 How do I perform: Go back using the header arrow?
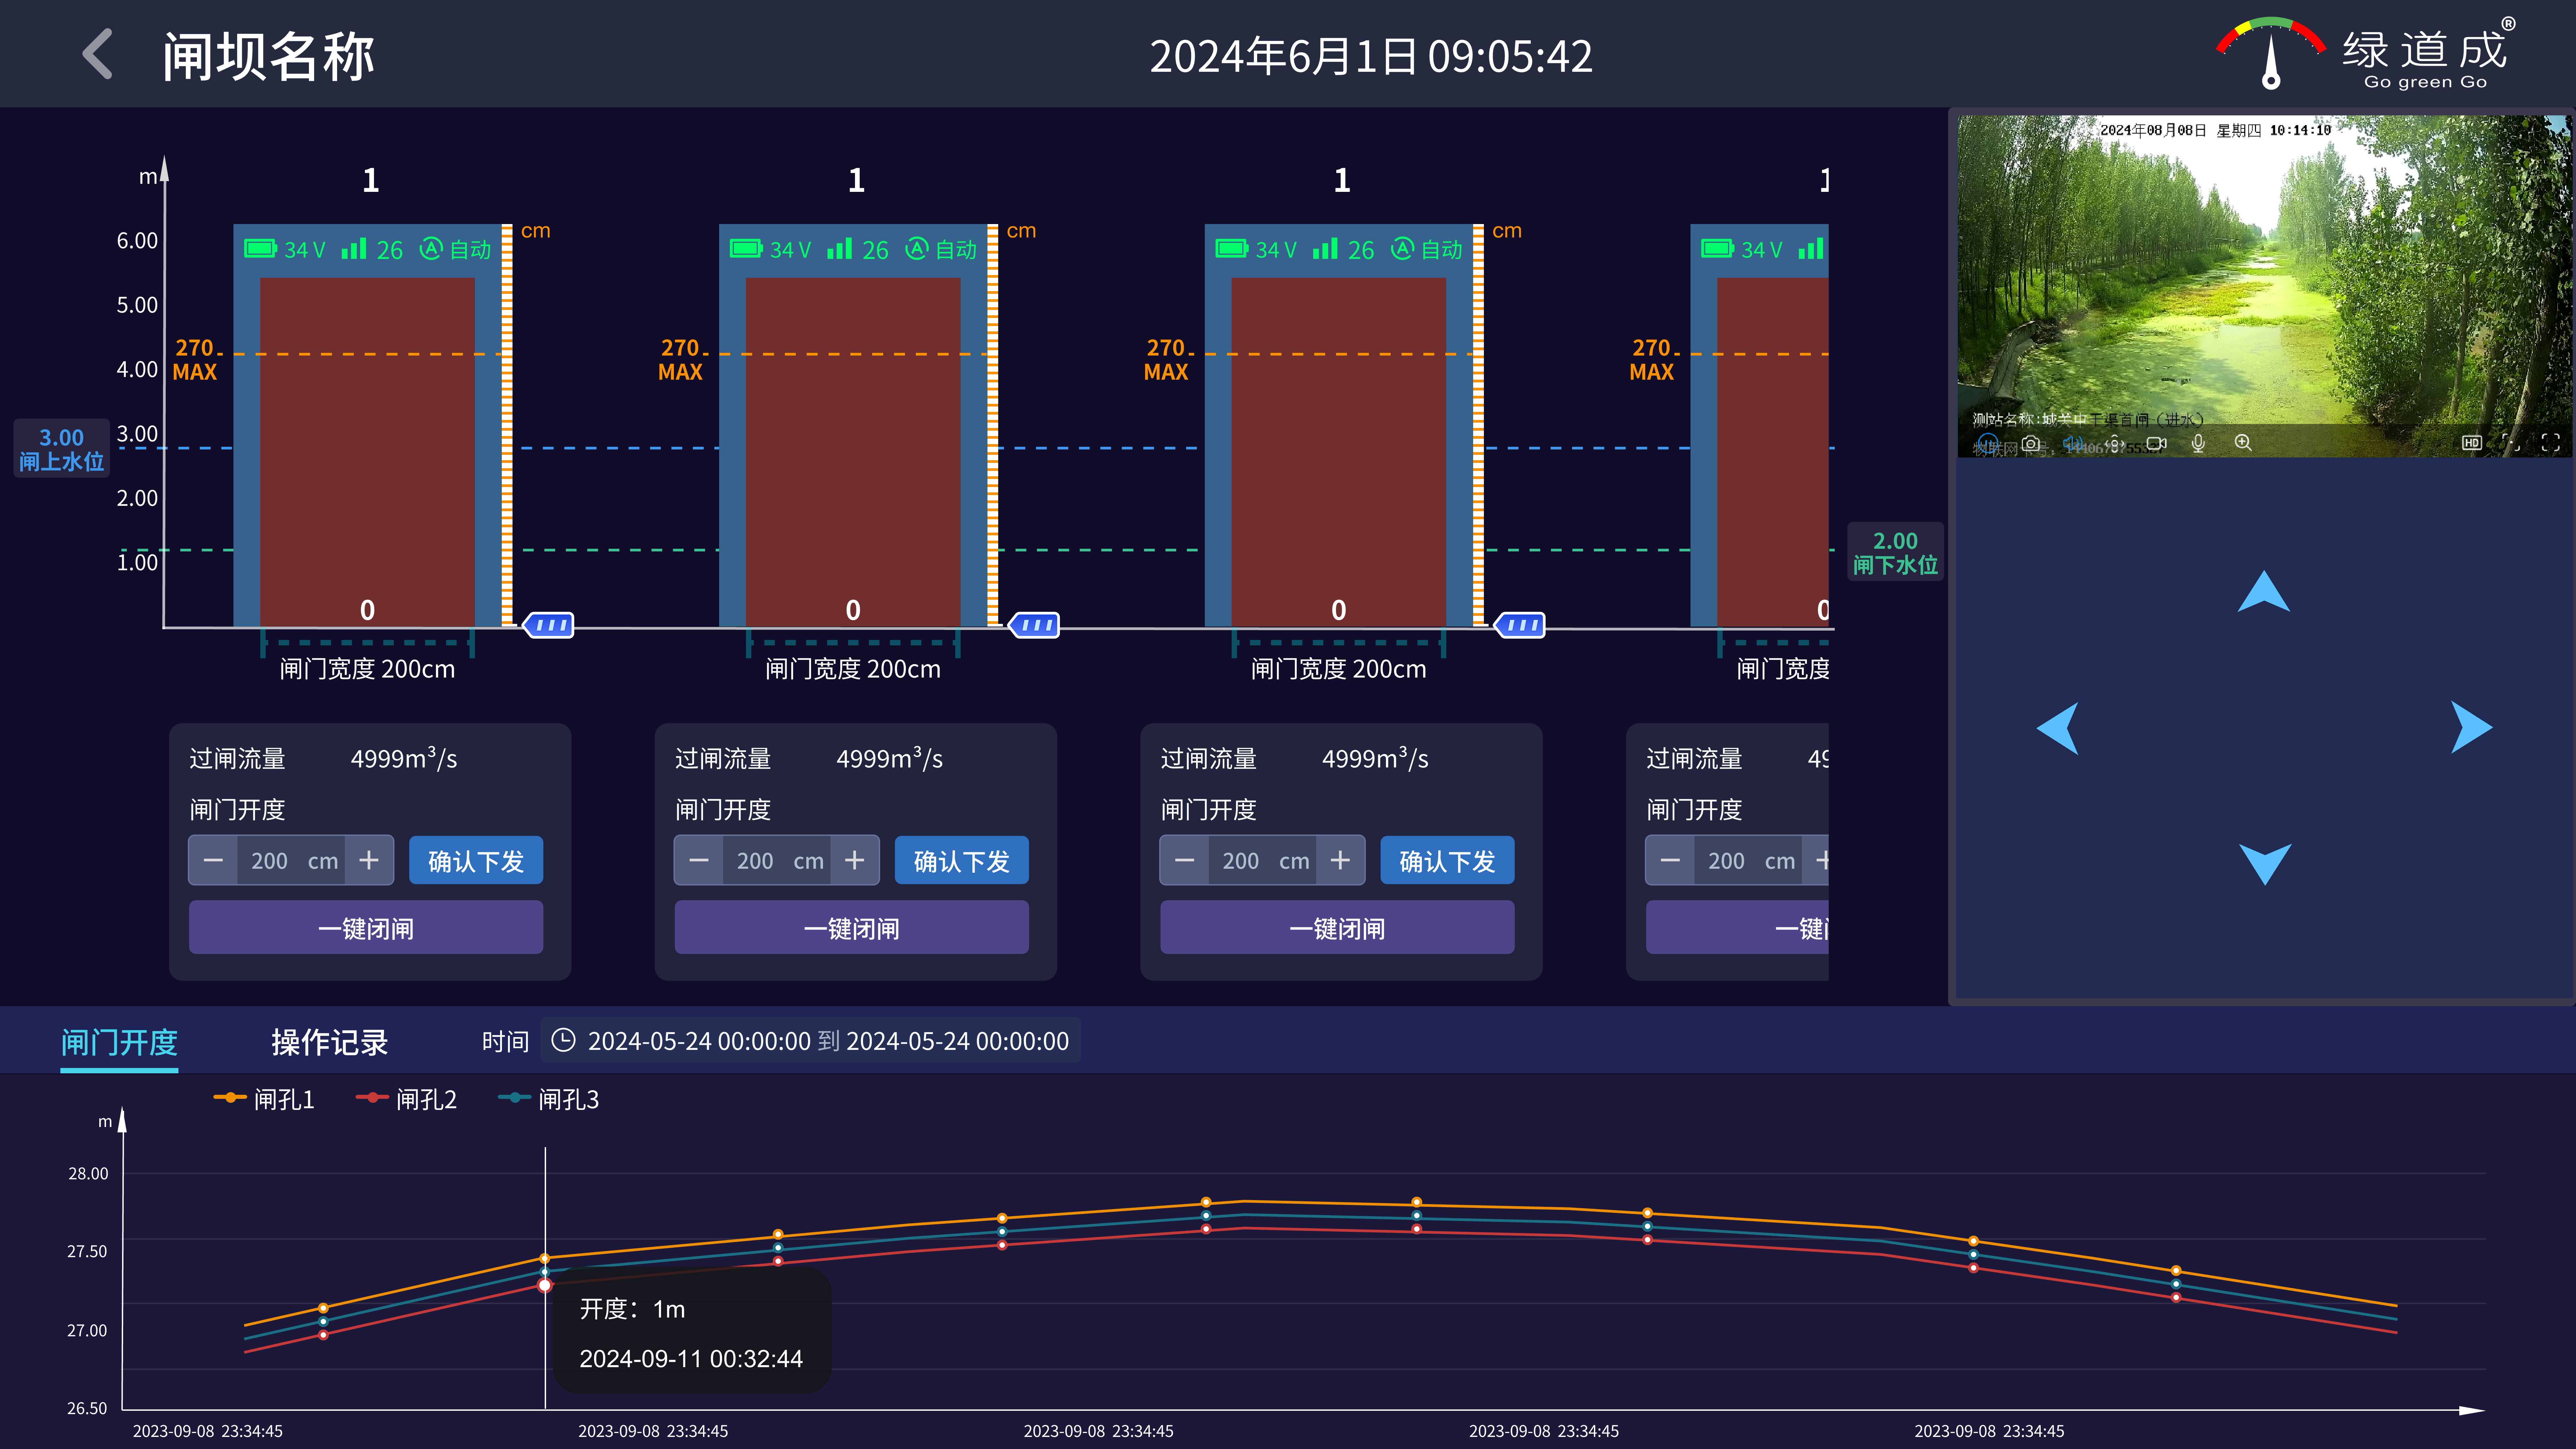tap(97, 54)
